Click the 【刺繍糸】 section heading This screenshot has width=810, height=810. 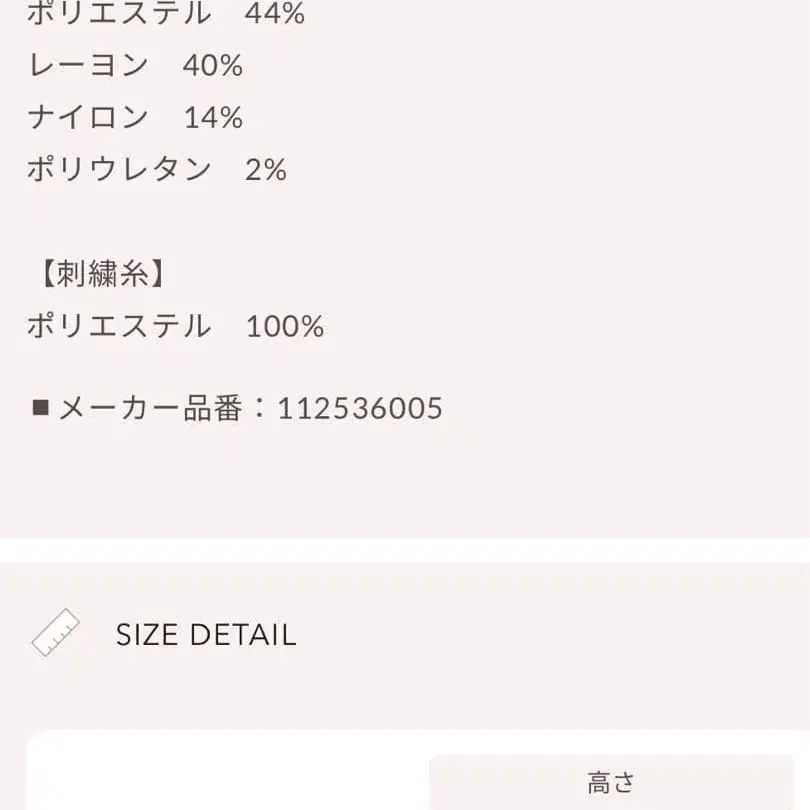coord(96,274)
